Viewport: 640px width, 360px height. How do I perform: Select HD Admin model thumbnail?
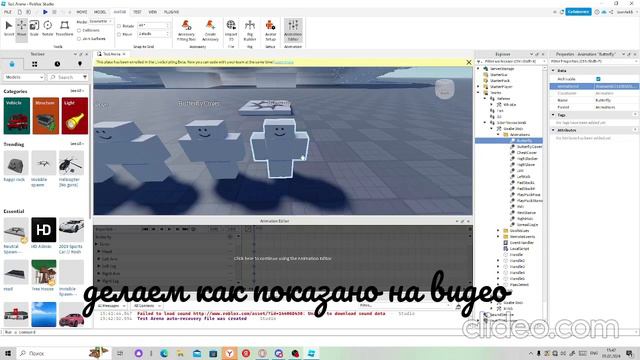(44, 230)
